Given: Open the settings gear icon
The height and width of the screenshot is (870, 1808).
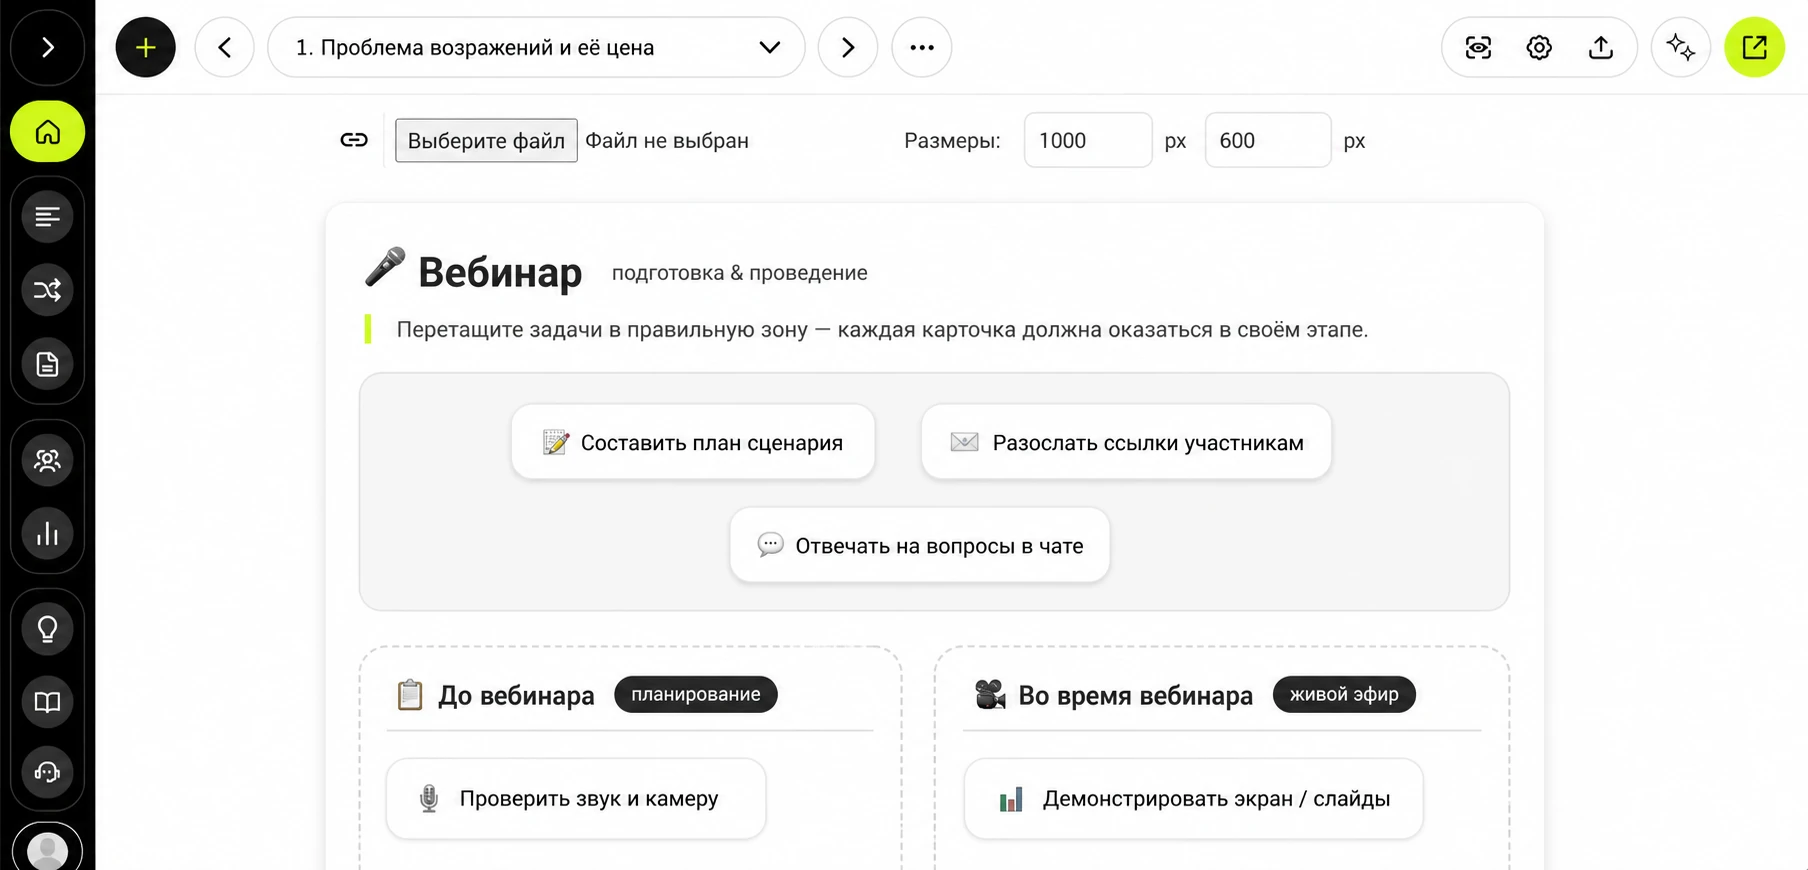Looking at the screenshot, I should tap(1539, 47).
